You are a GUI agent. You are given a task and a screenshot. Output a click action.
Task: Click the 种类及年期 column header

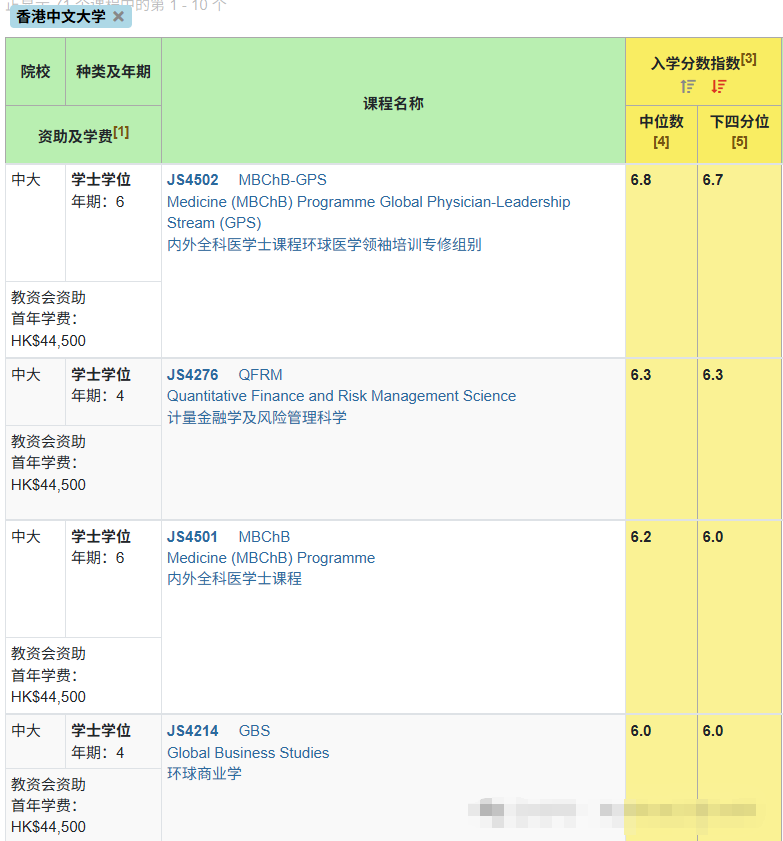pyautogui.click(x=113, y=71)
